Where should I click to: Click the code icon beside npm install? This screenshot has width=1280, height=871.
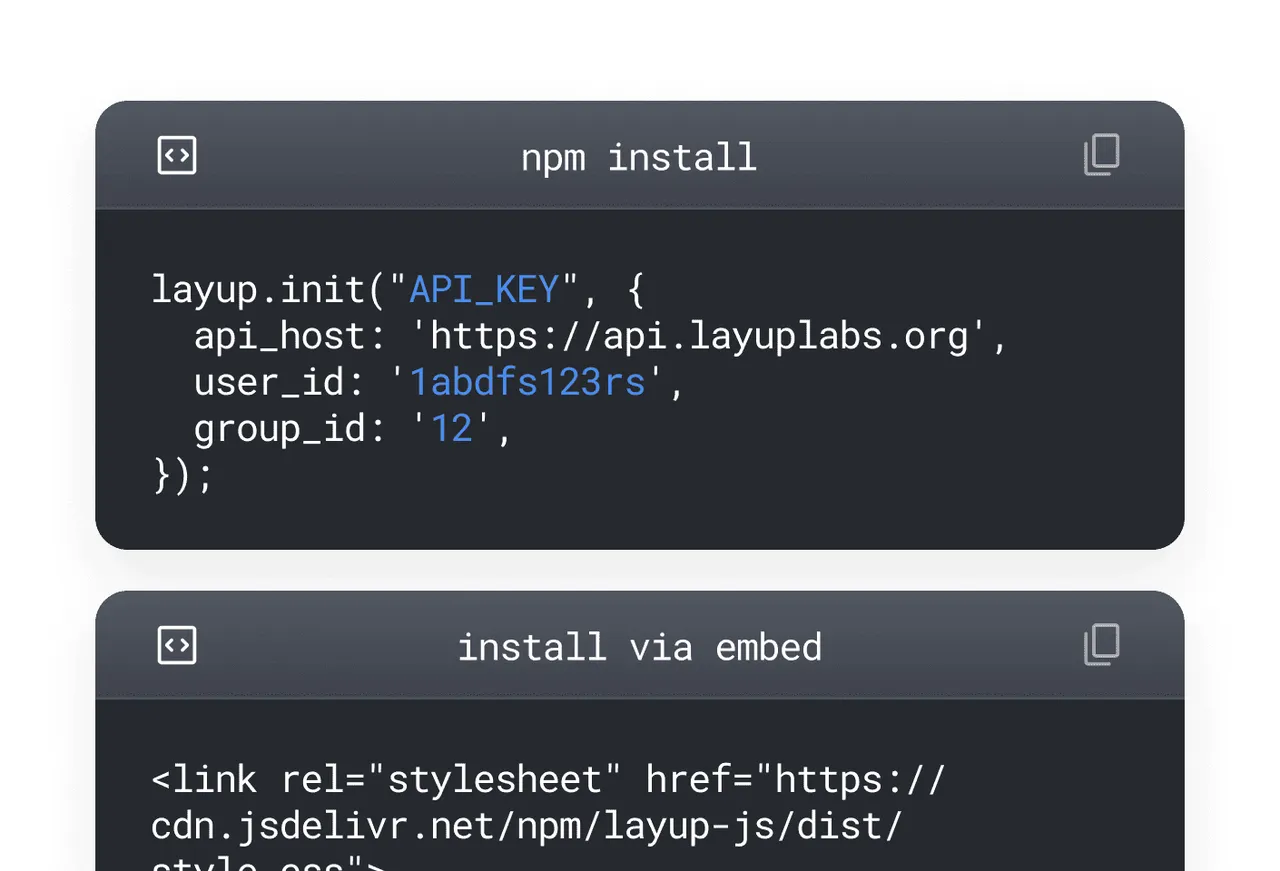(177, 155)
